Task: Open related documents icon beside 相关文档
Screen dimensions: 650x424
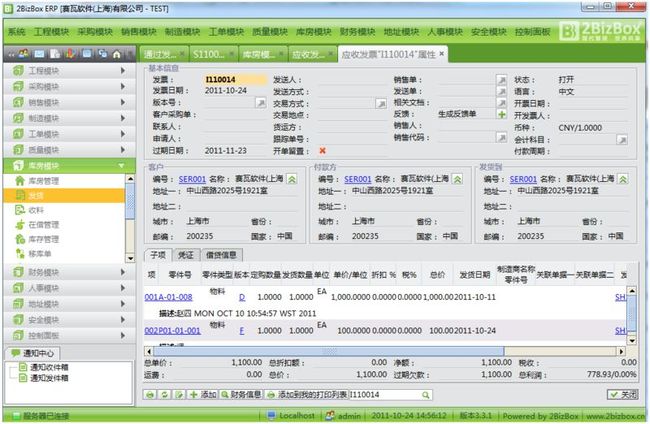Action: point(502,102)
